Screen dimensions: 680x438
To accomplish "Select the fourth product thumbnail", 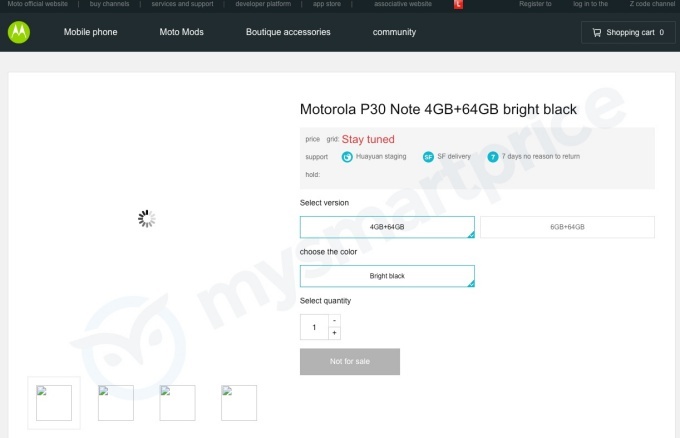I will tap(239, 403).
